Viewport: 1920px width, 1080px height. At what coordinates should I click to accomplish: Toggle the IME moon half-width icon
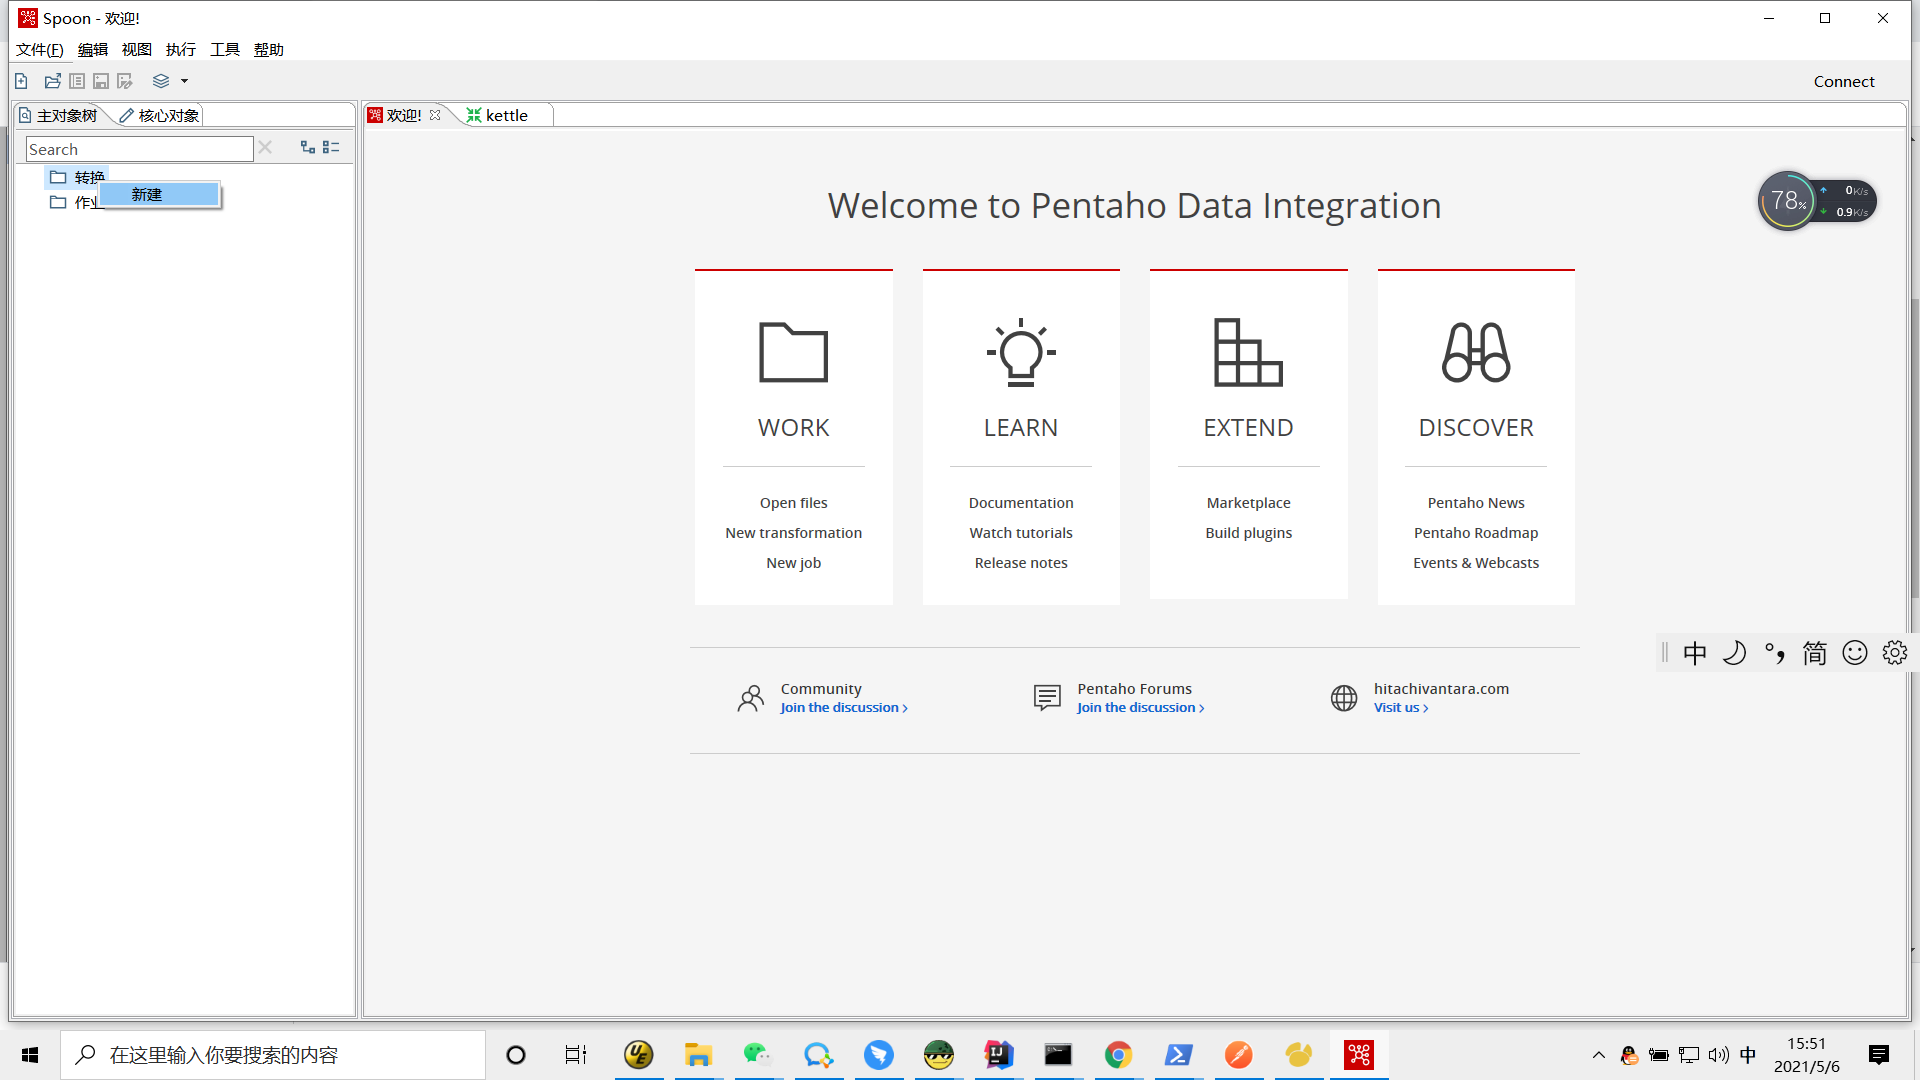[1734, 653]
